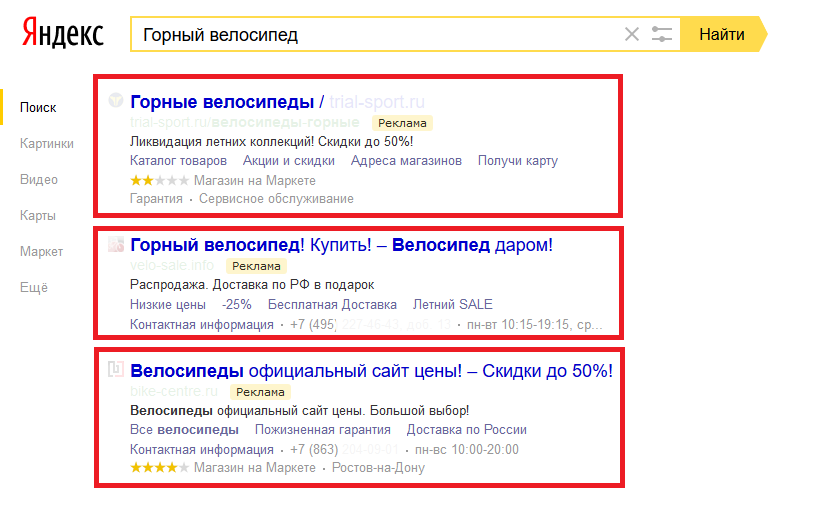Open Контактная информация of the velo-sale ad
The height and width of the screenshot is (511, 837).
click(x=202, y=325)
